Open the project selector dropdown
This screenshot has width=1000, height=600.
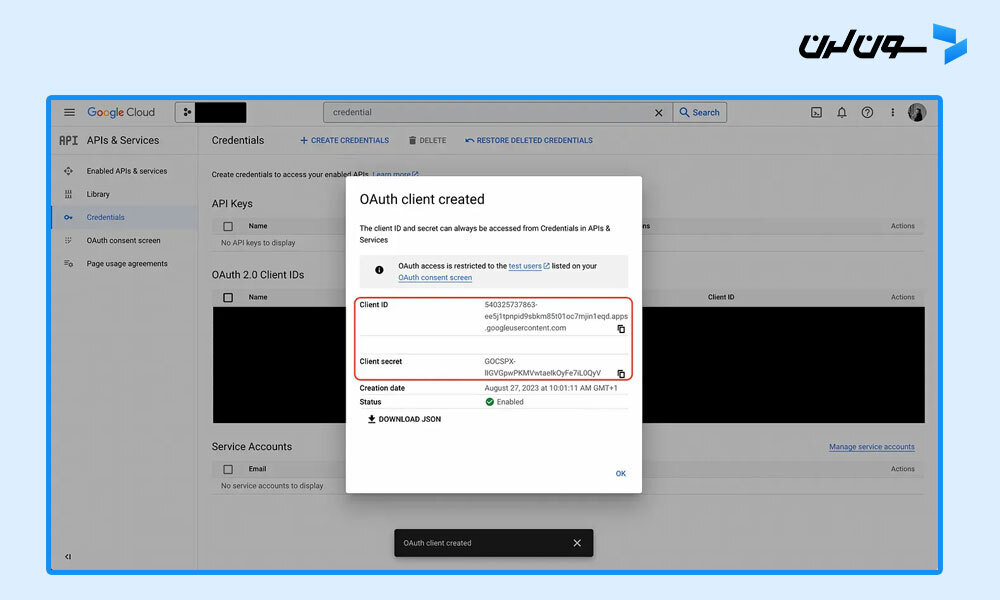click(x=211, y=112)
